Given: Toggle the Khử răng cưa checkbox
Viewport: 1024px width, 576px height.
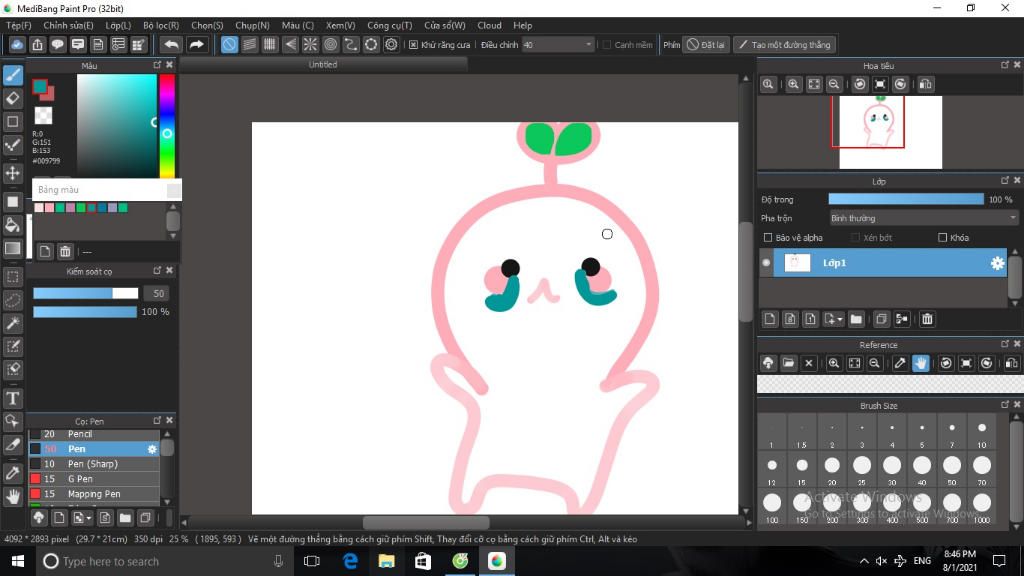Looking at the screenshot, I should 413,44.
